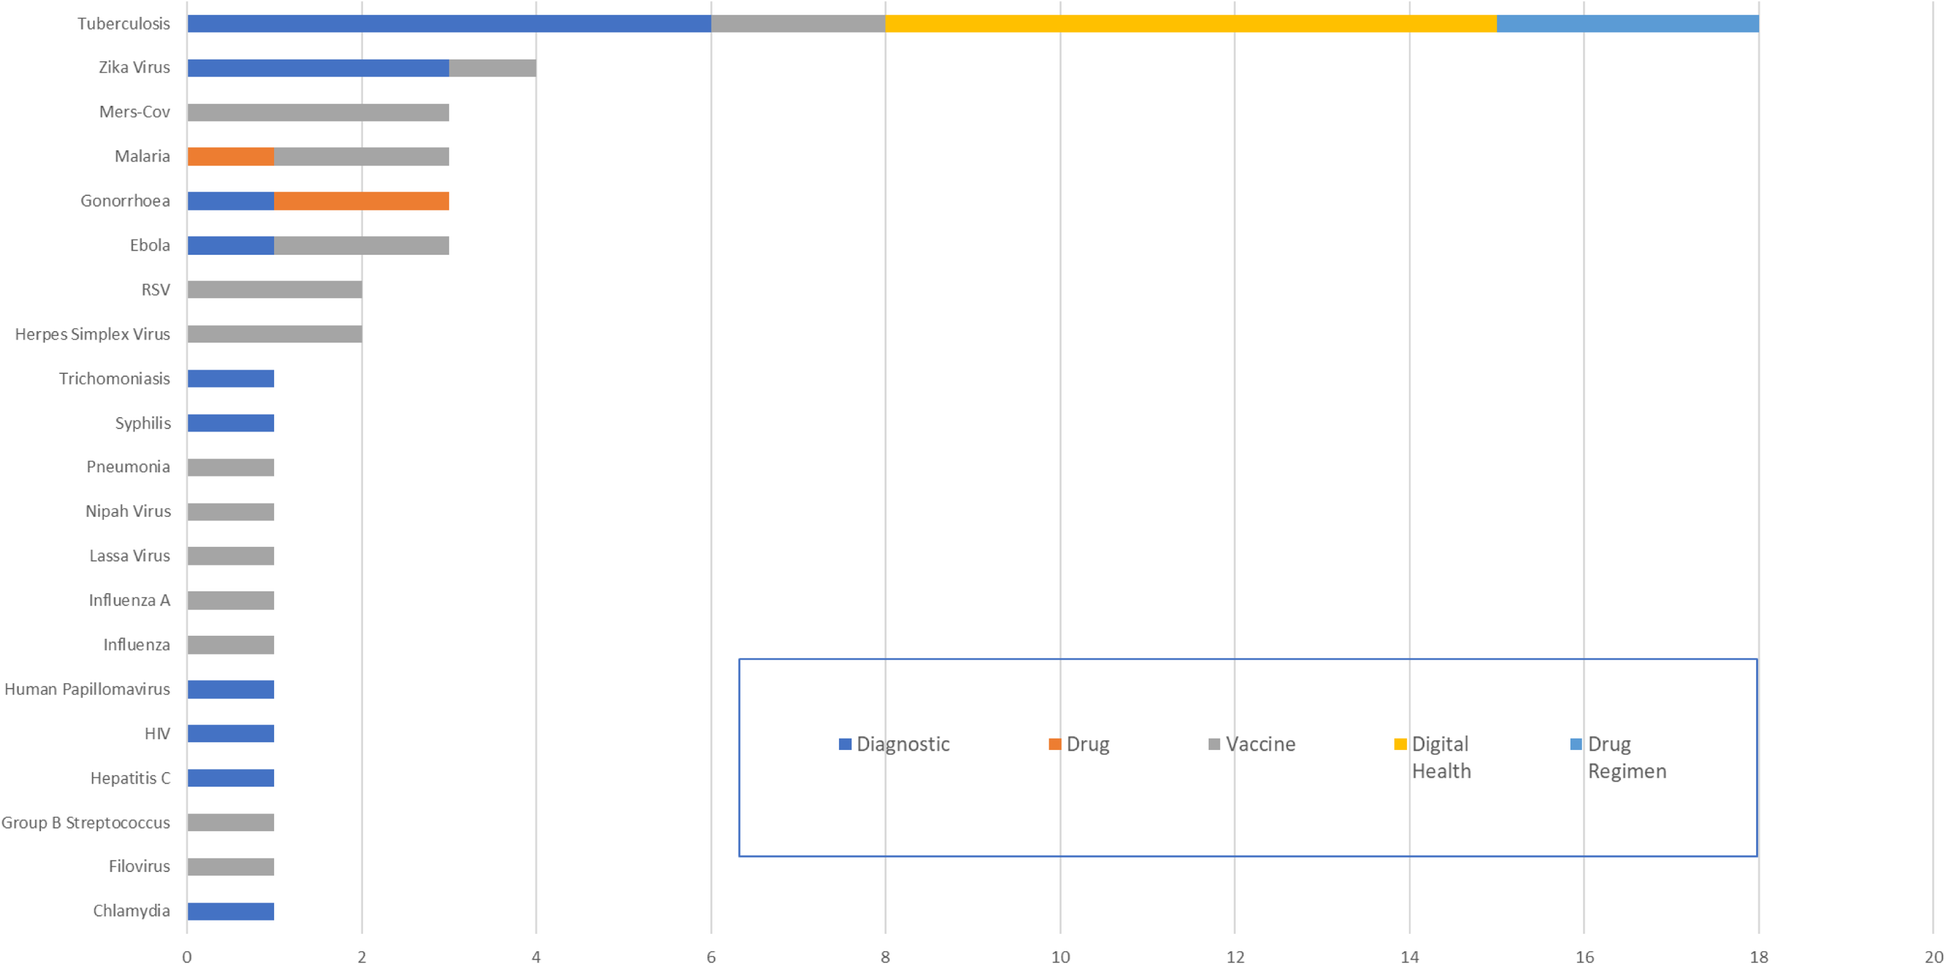
Task: Click the '20' x-axis value
Action: tap(1933, 957)
